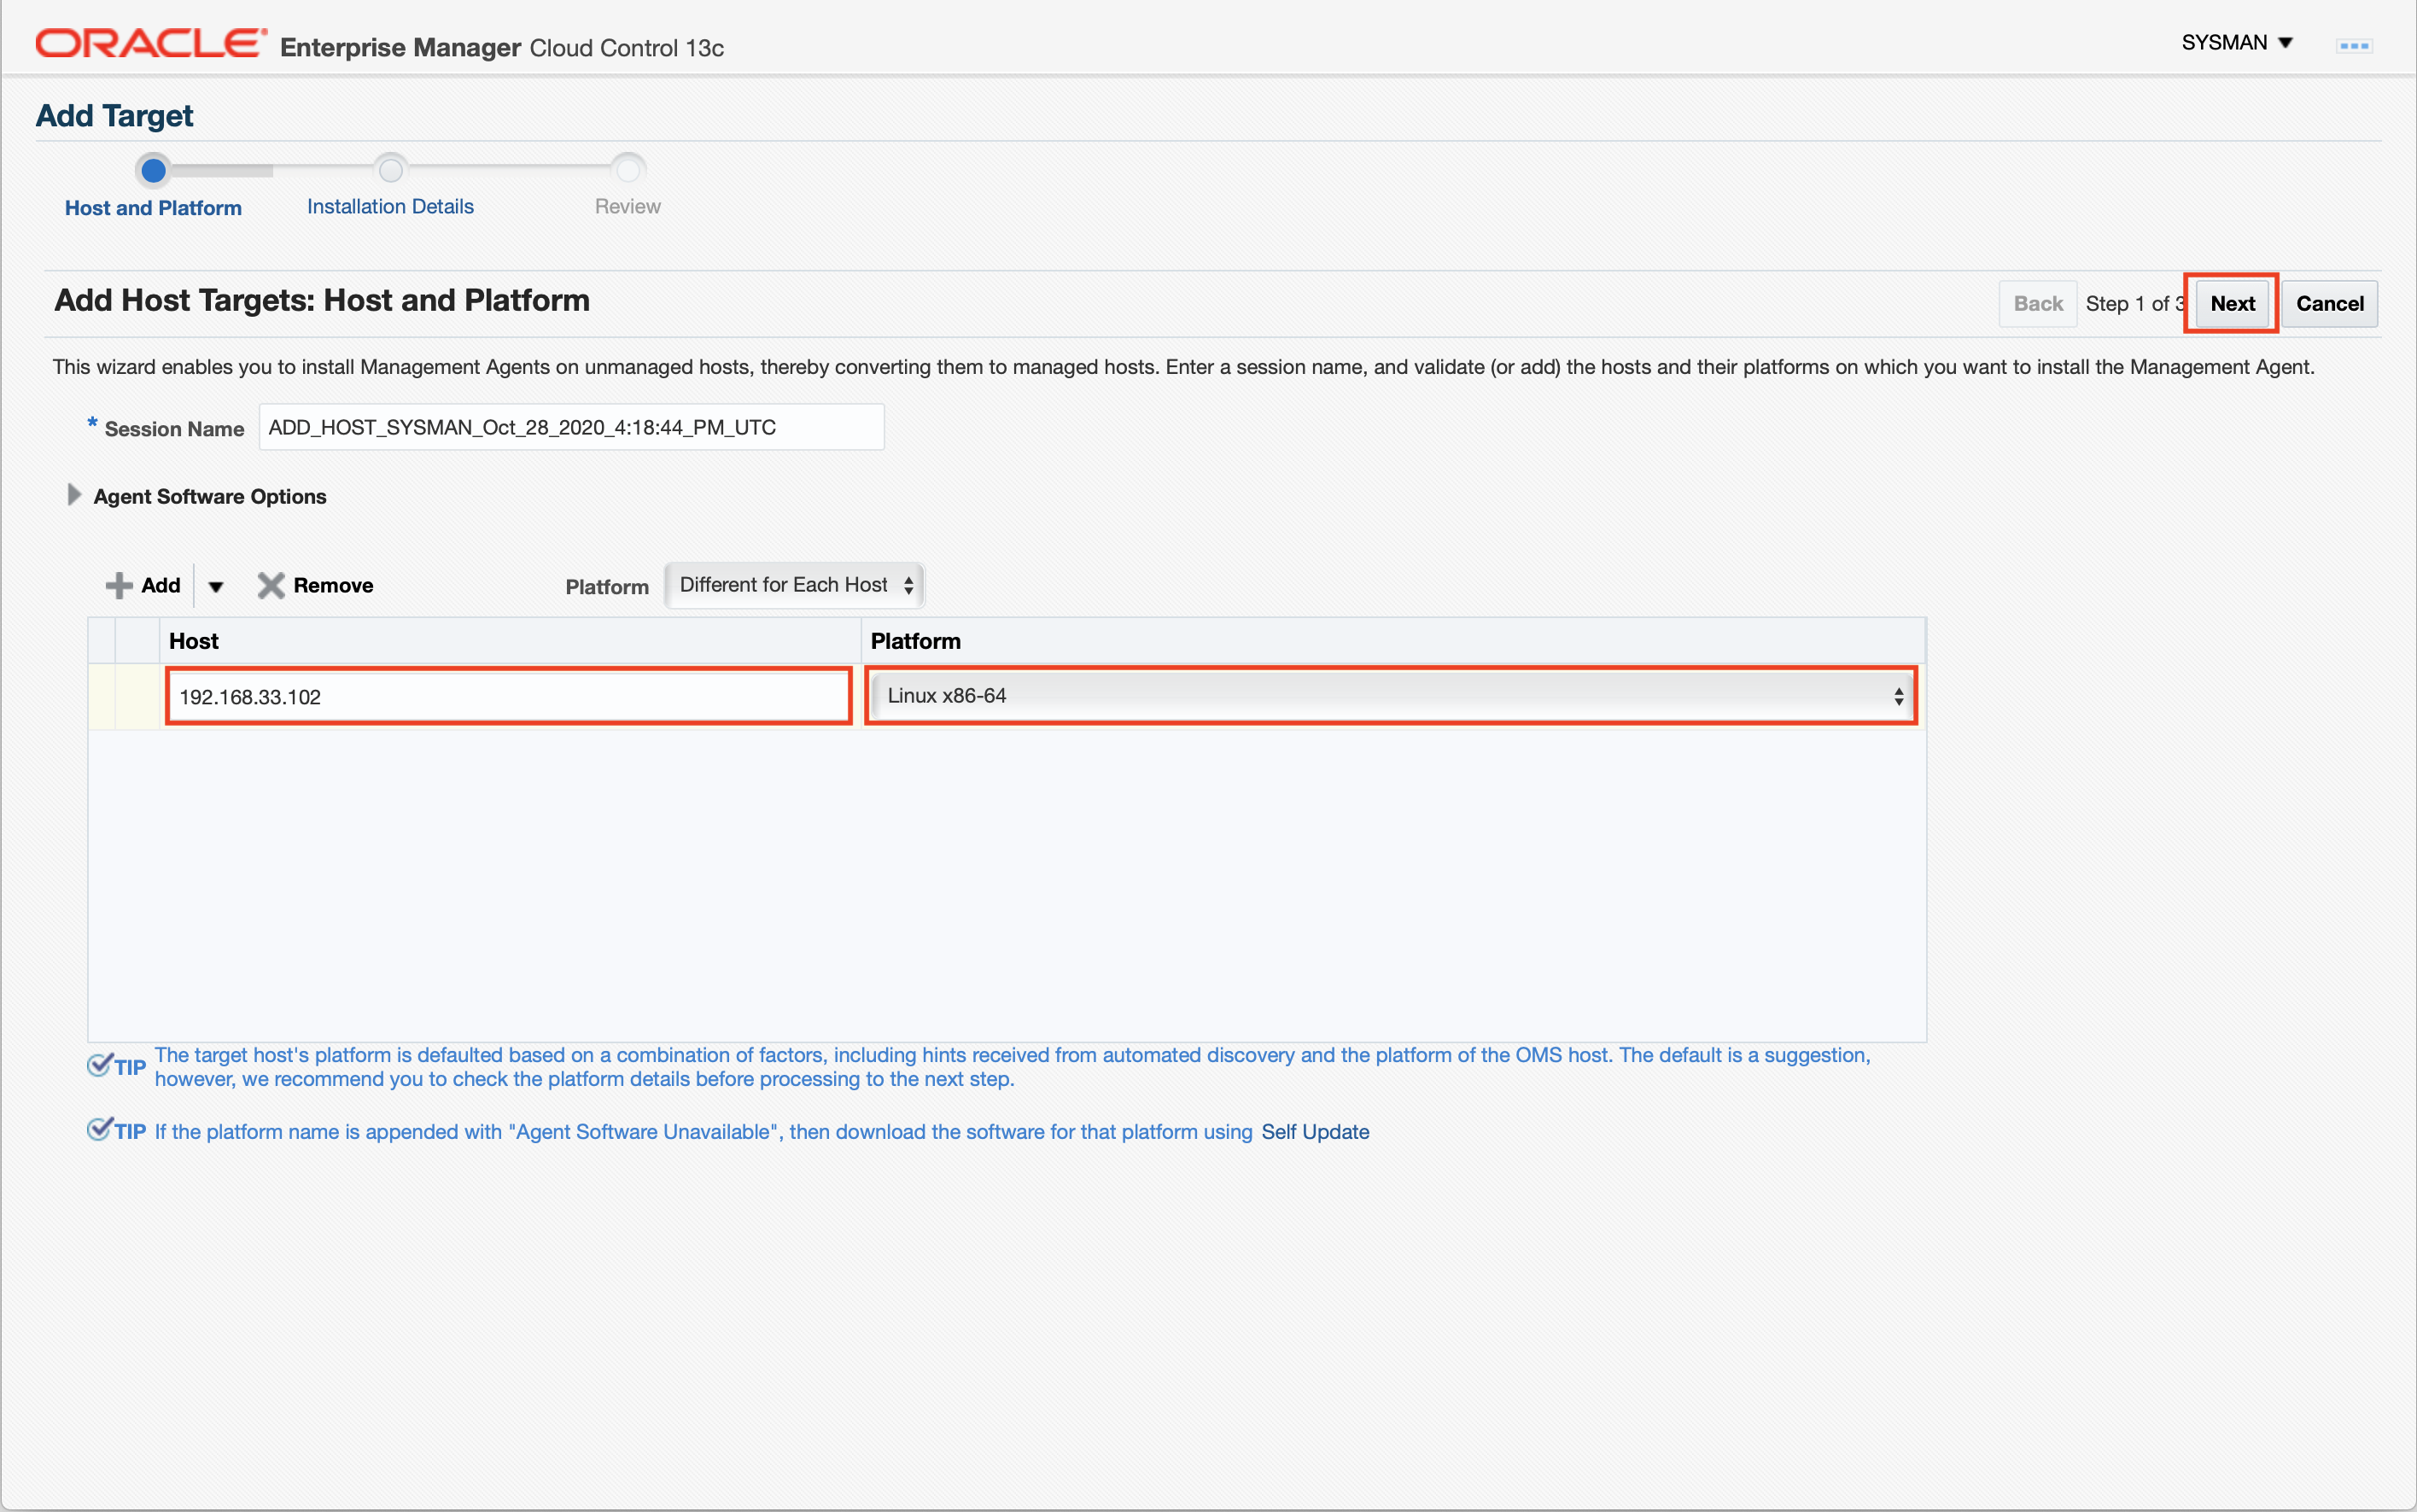
Task: Click the Back button
Action: tap(2037, 303)
